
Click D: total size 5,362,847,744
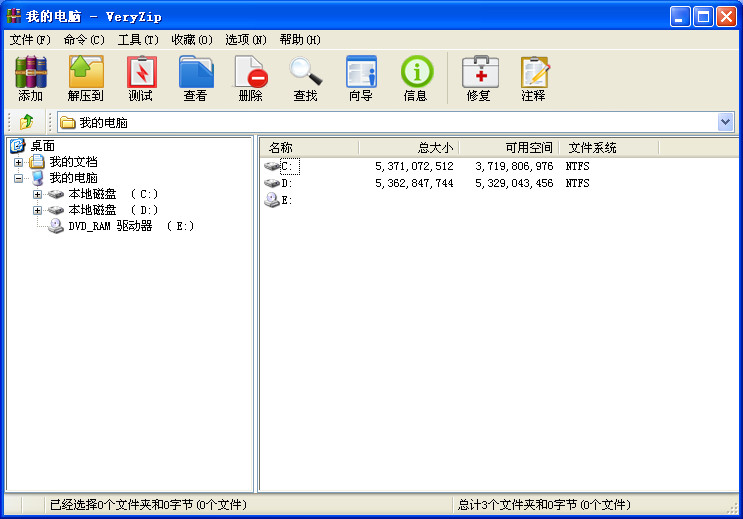414,183
